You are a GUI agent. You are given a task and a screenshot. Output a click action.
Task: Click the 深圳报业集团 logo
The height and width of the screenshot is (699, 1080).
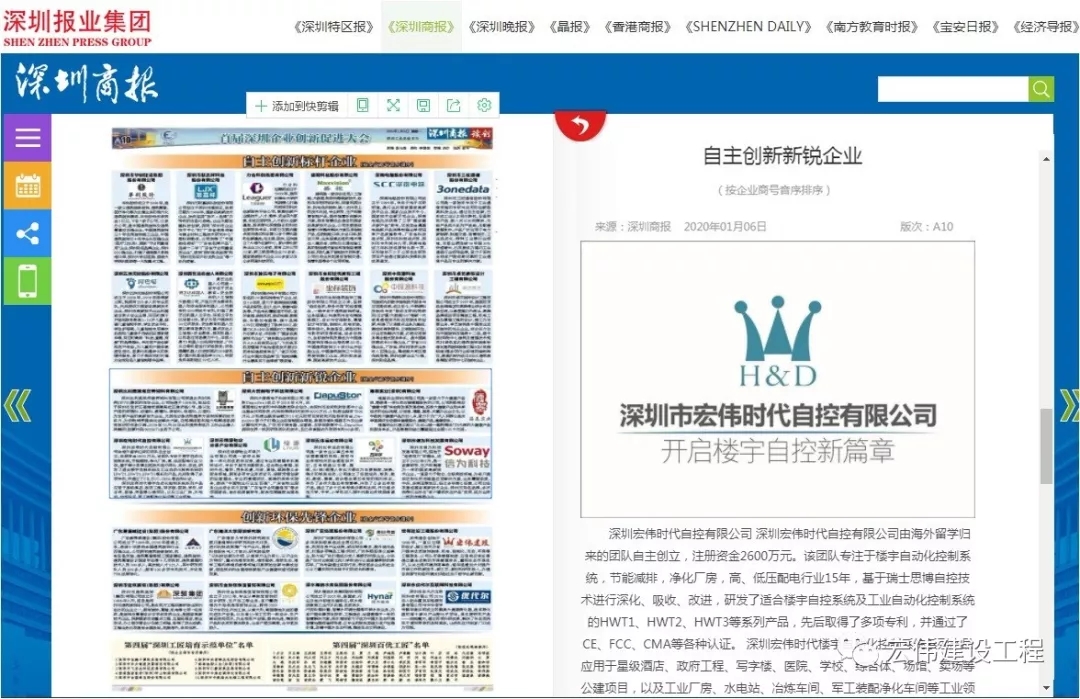point(77,28)
